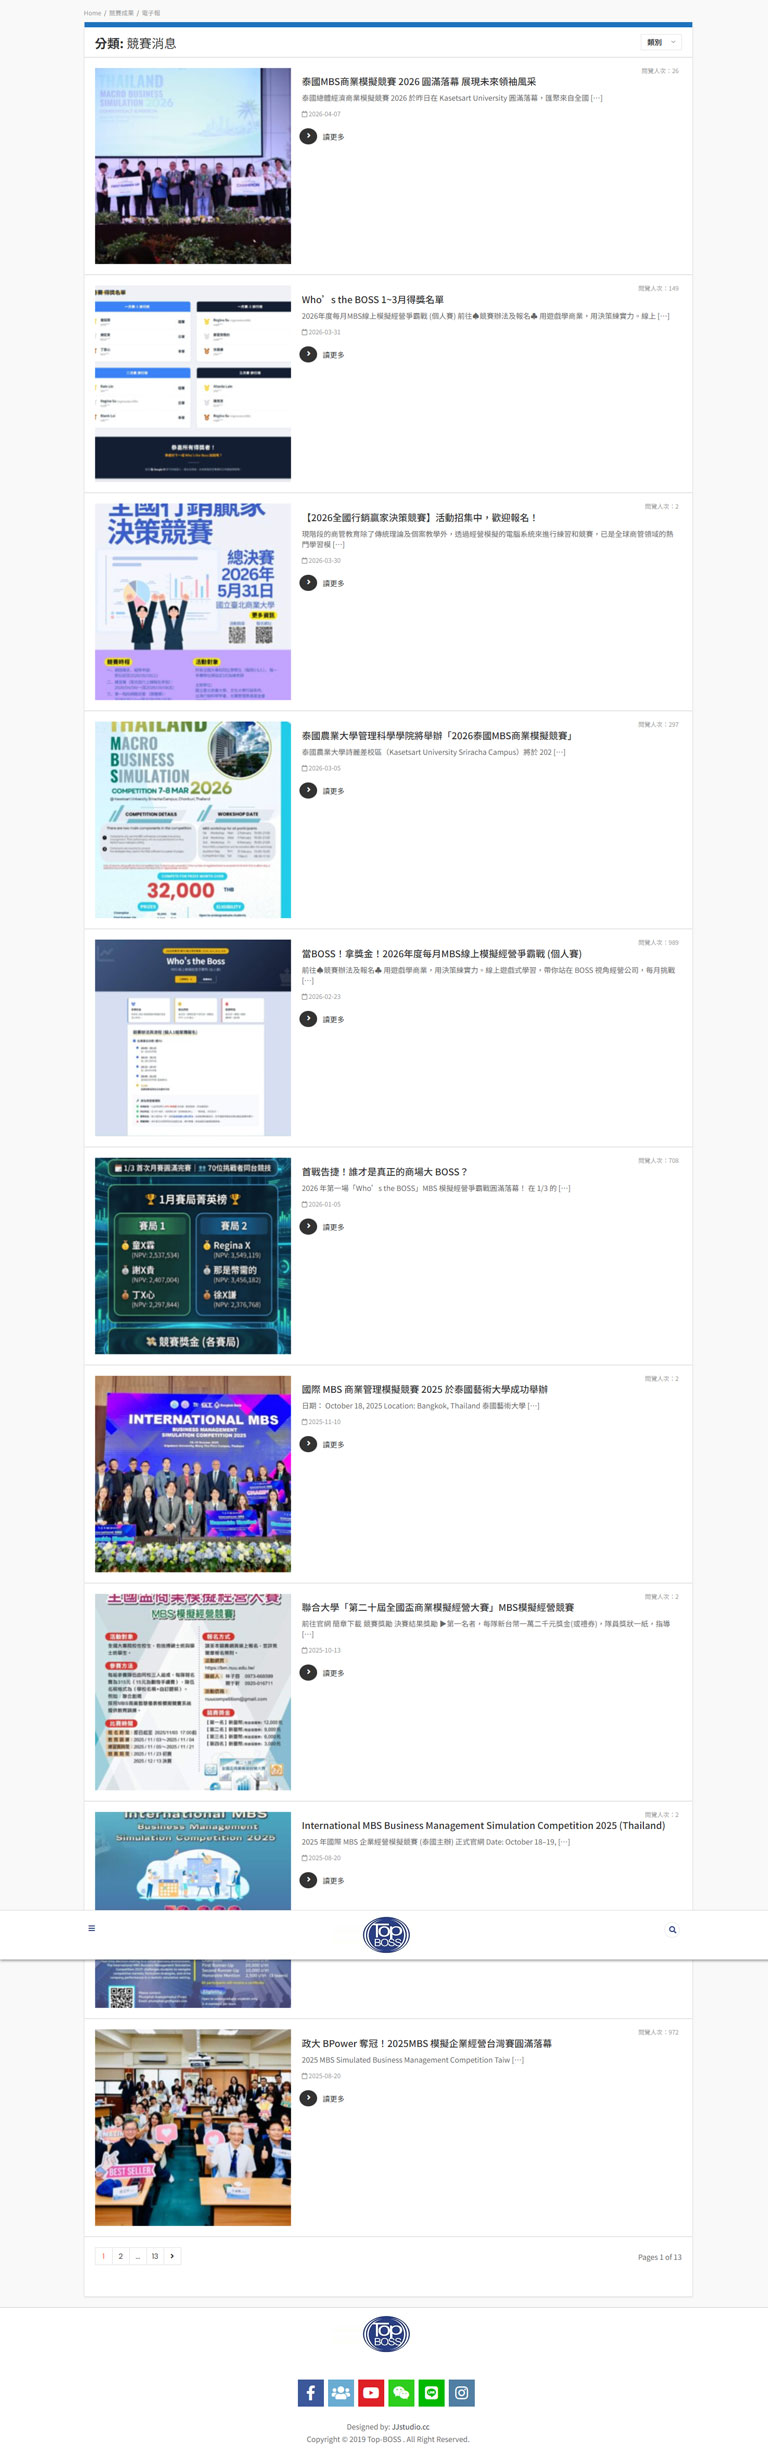768x2461 pixels.
Task: Jump to page 13 in pagination
Action: pyautogui.click(x=155, y=2255)
